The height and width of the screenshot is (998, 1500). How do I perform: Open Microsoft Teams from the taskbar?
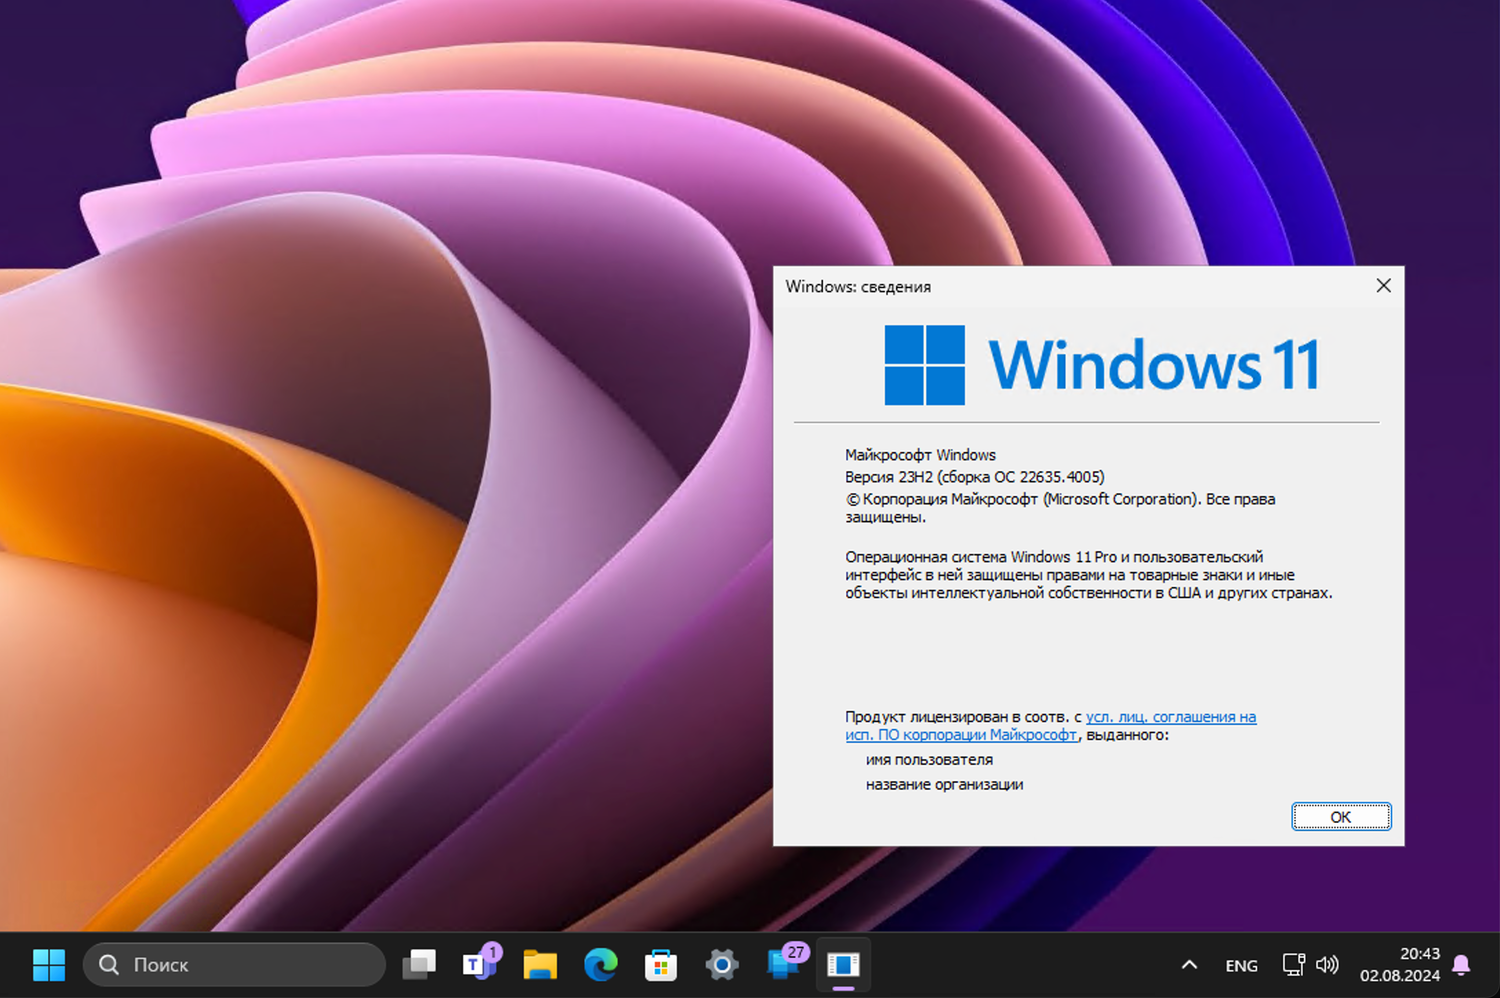(478, 965)
